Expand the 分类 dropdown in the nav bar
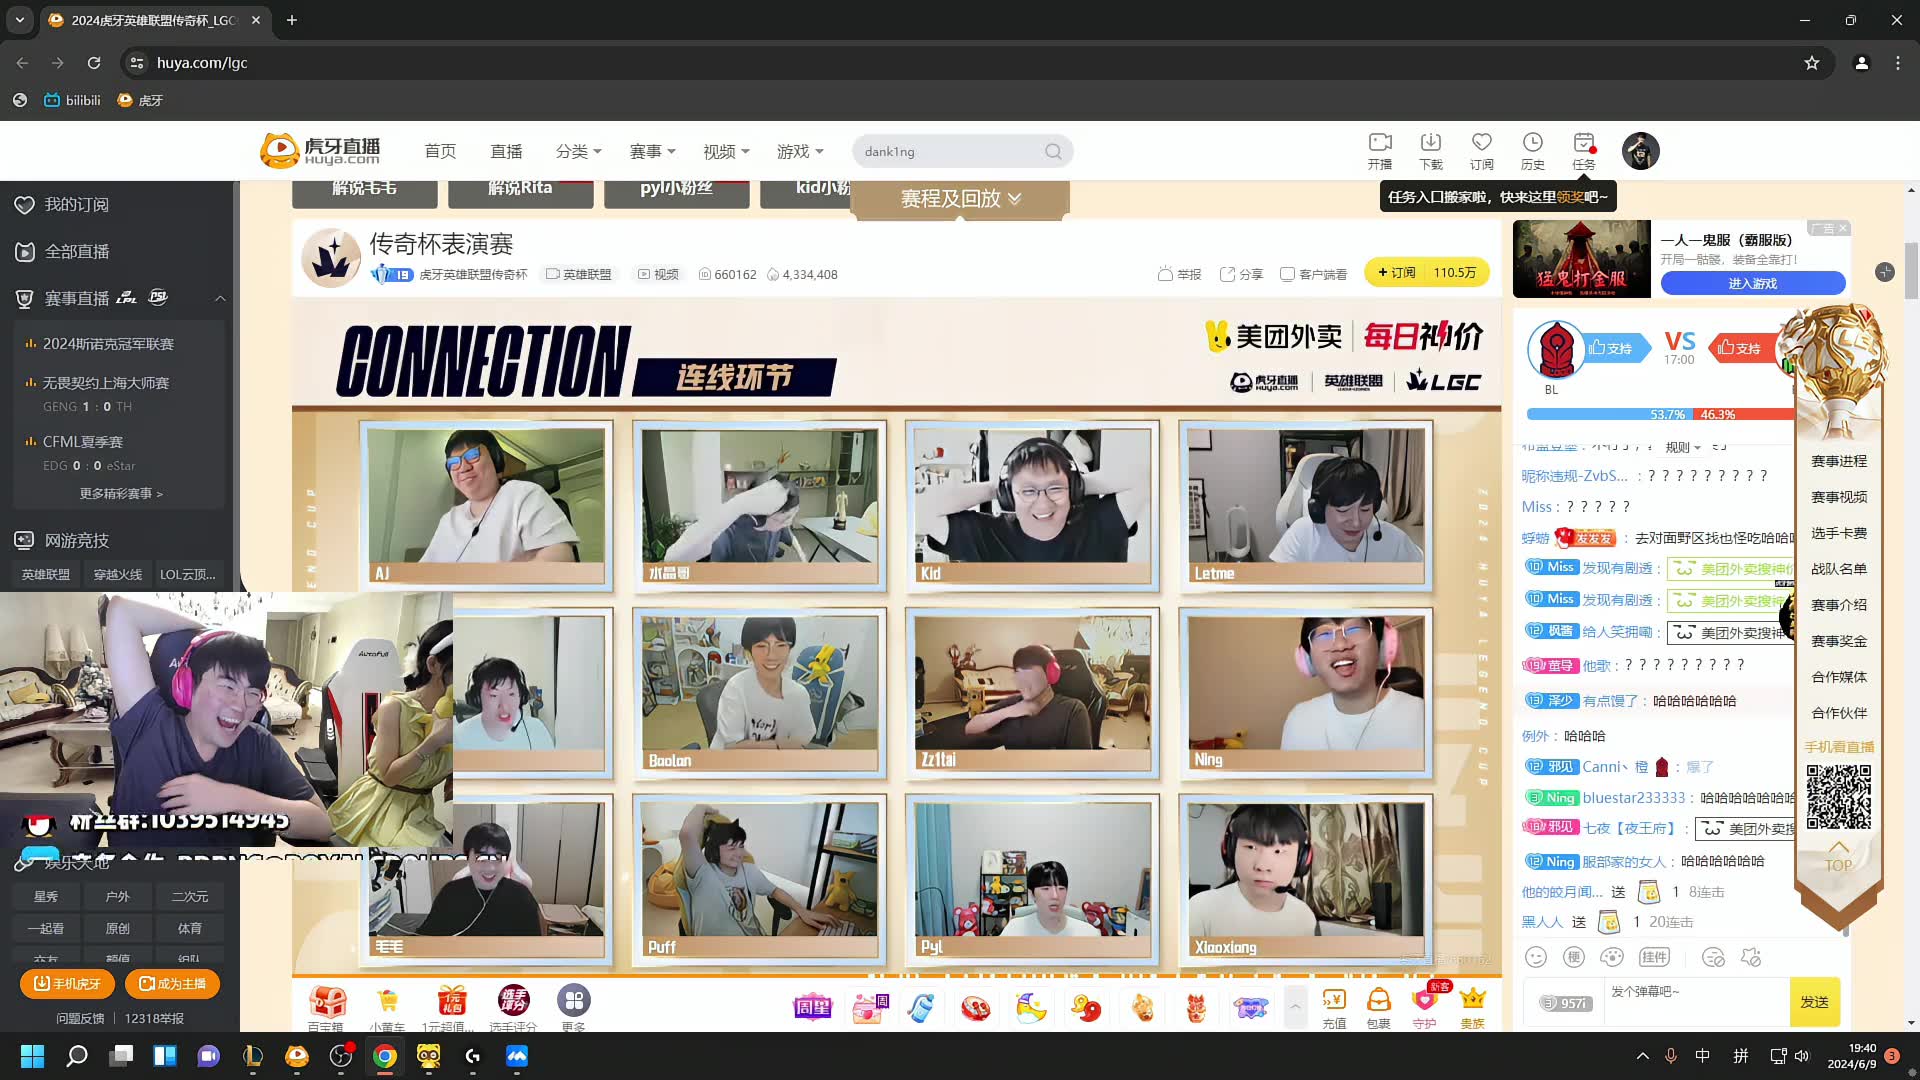This screenshot has height=1080, width=1920. 579,151
